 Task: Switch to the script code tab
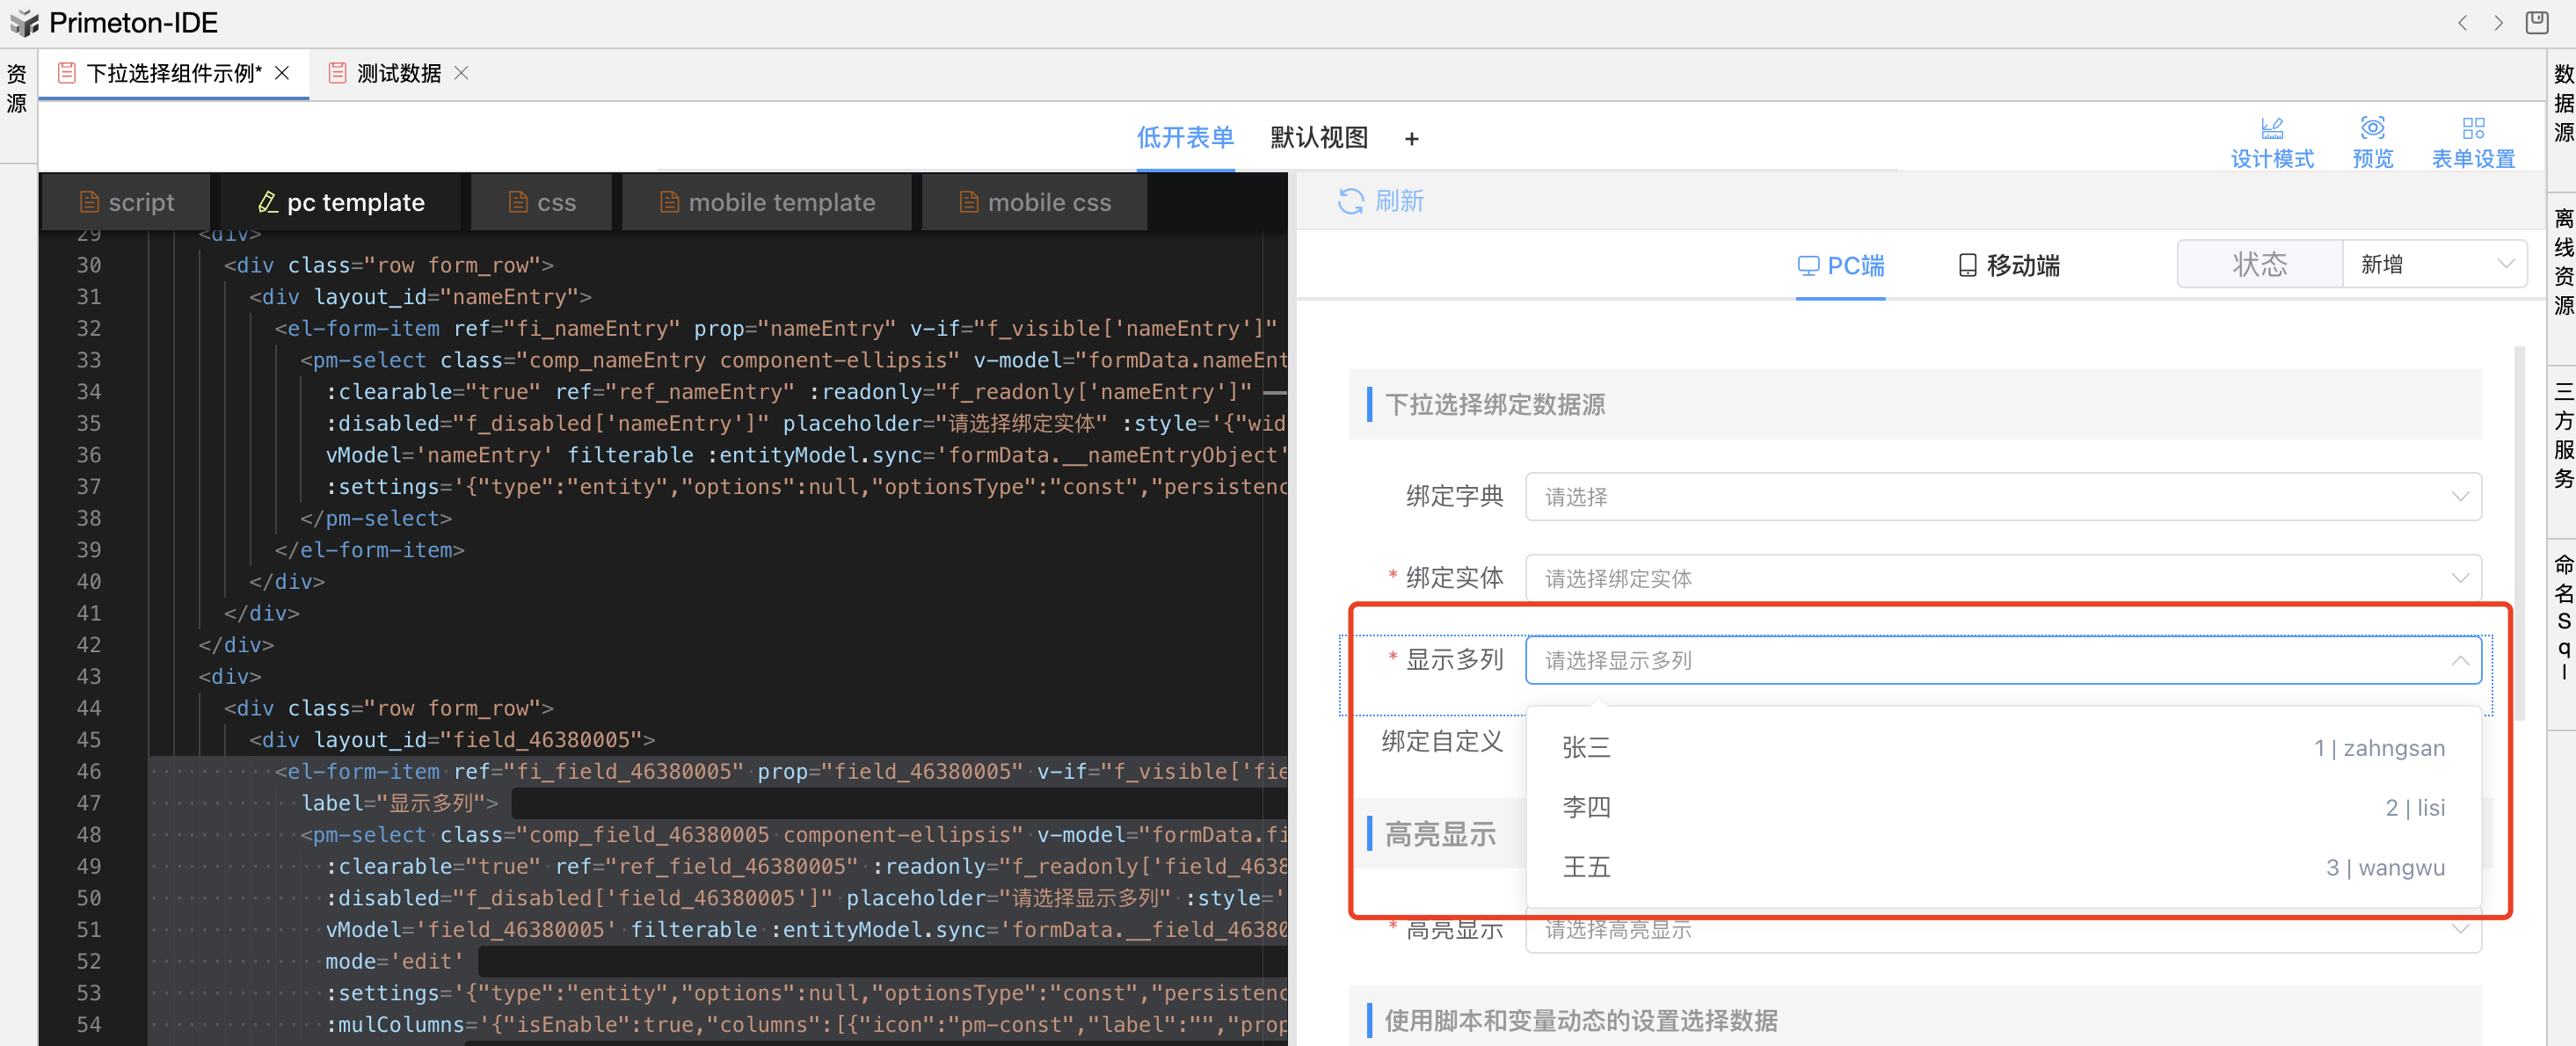[x=127, y=203]
